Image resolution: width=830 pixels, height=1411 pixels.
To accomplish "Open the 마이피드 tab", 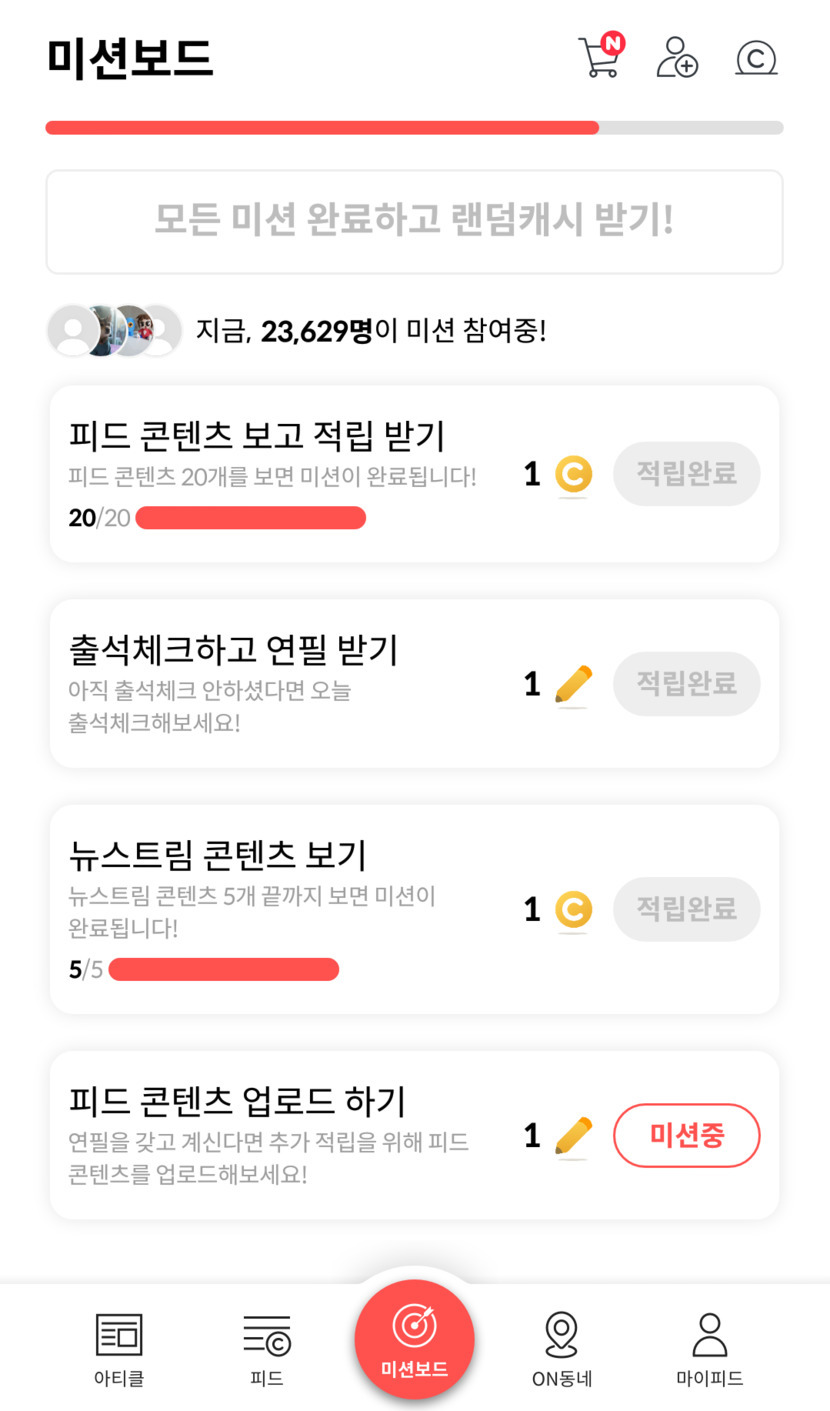I will [709, 1350].
